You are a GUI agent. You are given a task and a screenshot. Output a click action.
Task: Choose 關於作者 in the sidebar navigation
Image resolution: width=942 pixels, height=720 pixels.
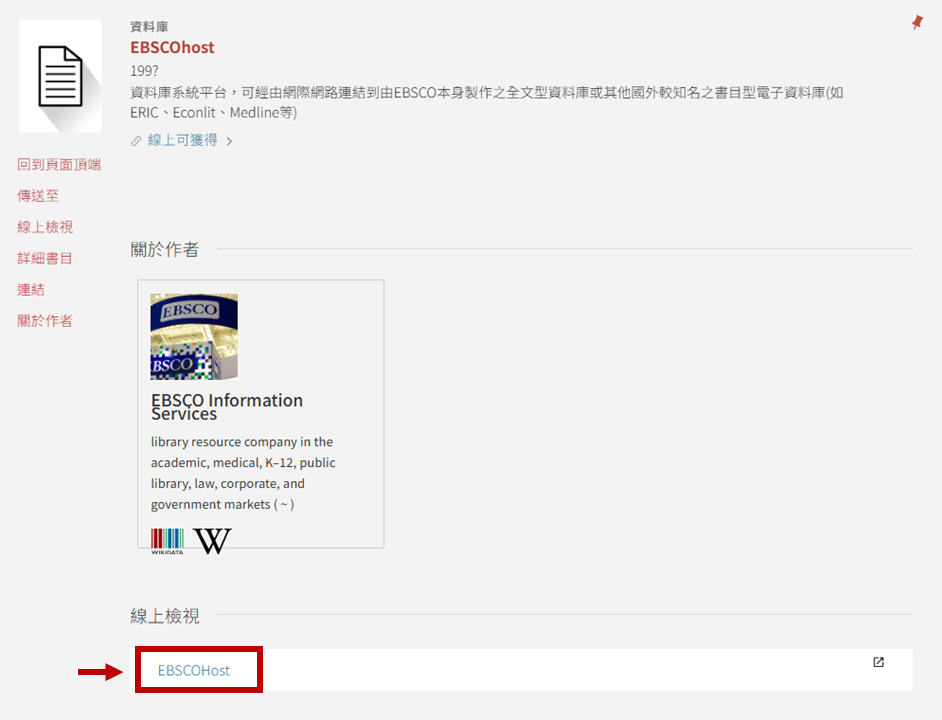click(45, 321)
